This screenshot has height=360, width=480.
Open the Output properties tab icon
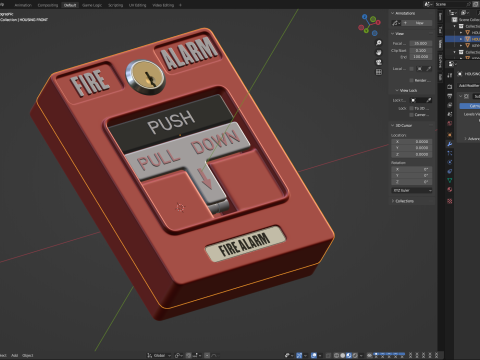450,96
